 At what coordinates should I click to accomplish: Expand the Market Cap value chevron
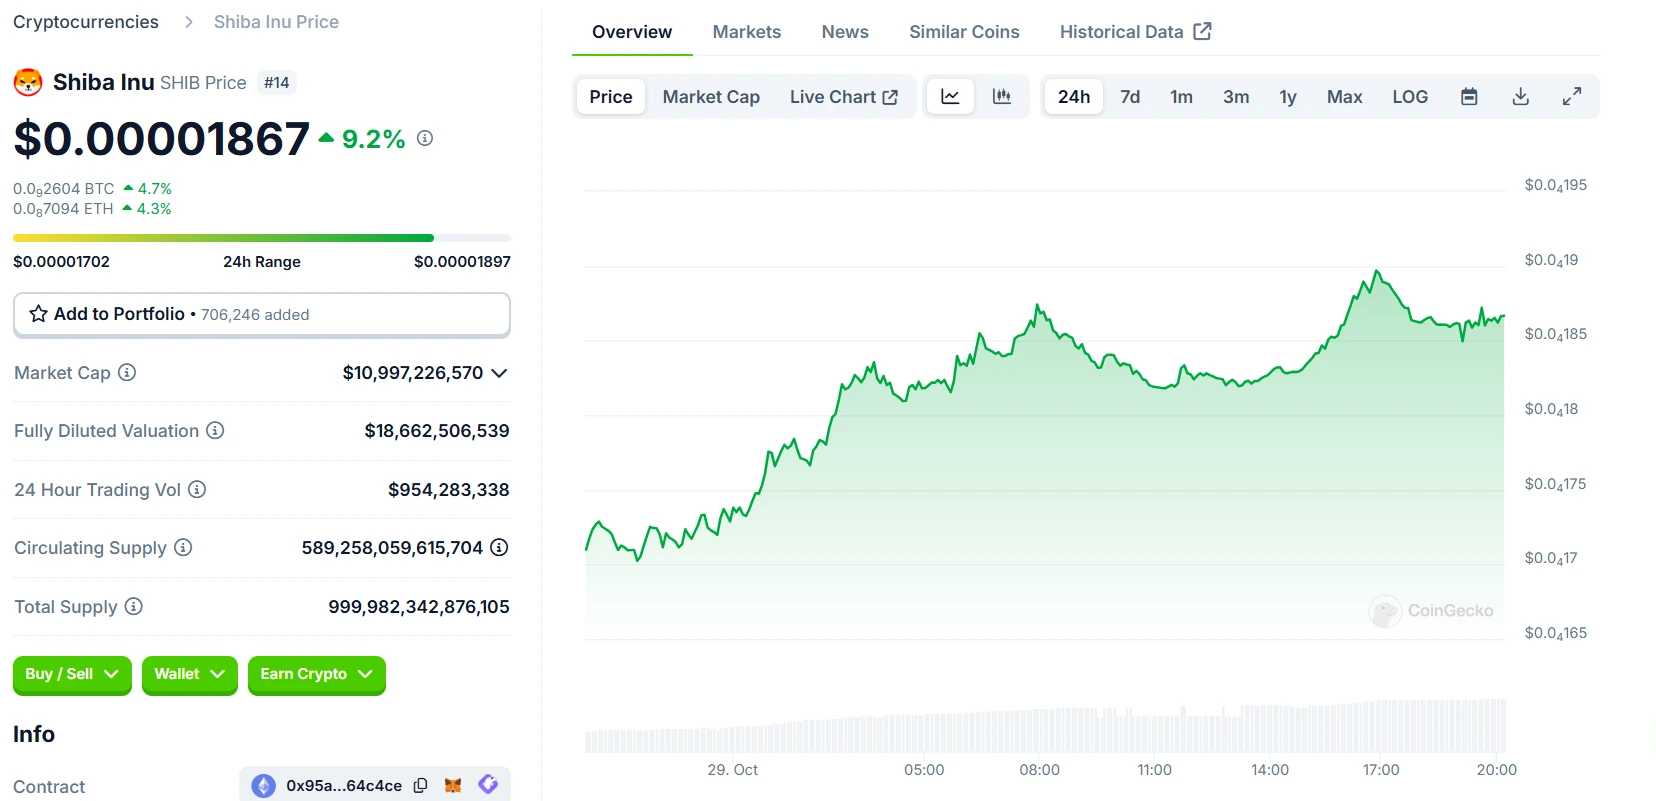[499, 373]
